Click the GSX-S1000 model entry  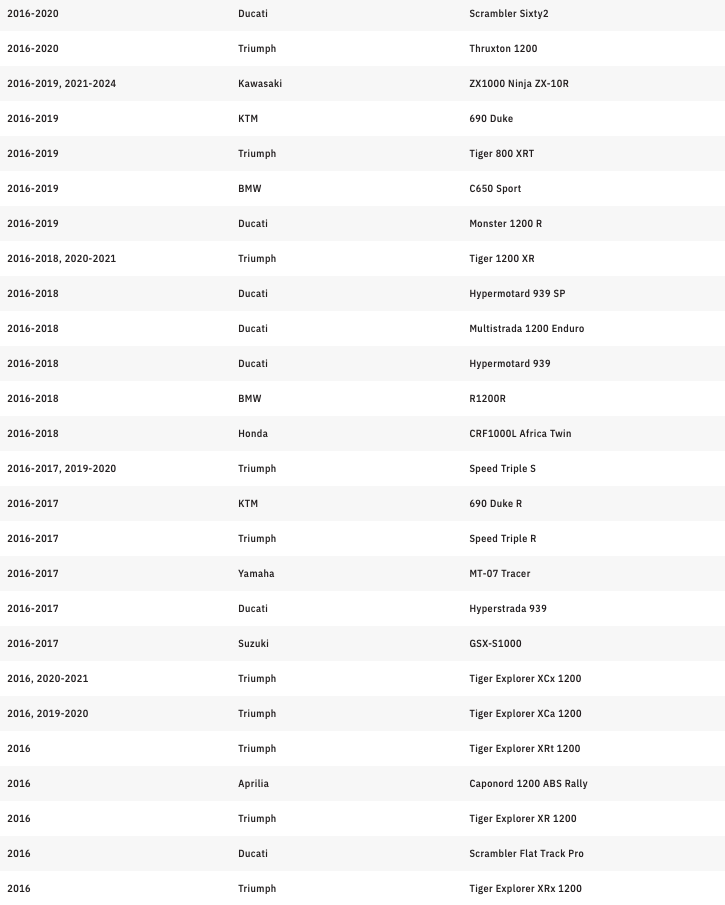(x=495, y=644)
